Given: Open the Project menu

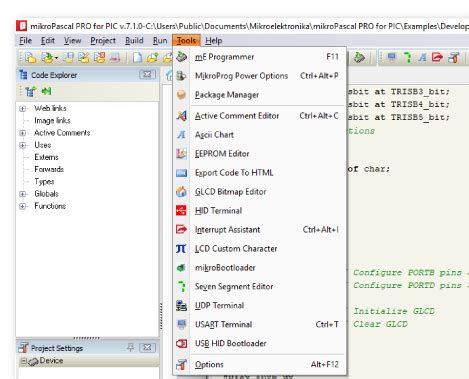Looking at the screenshot, I should 103,41.
